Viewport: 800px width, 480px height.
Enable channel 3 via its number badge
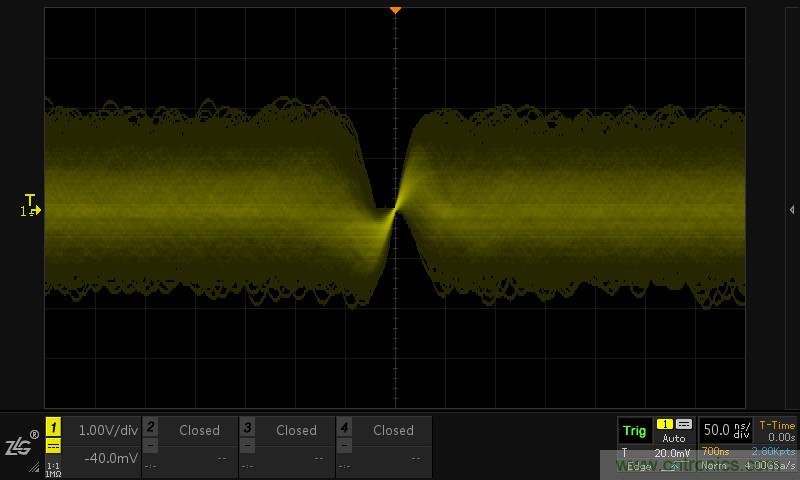pos(247,427)
